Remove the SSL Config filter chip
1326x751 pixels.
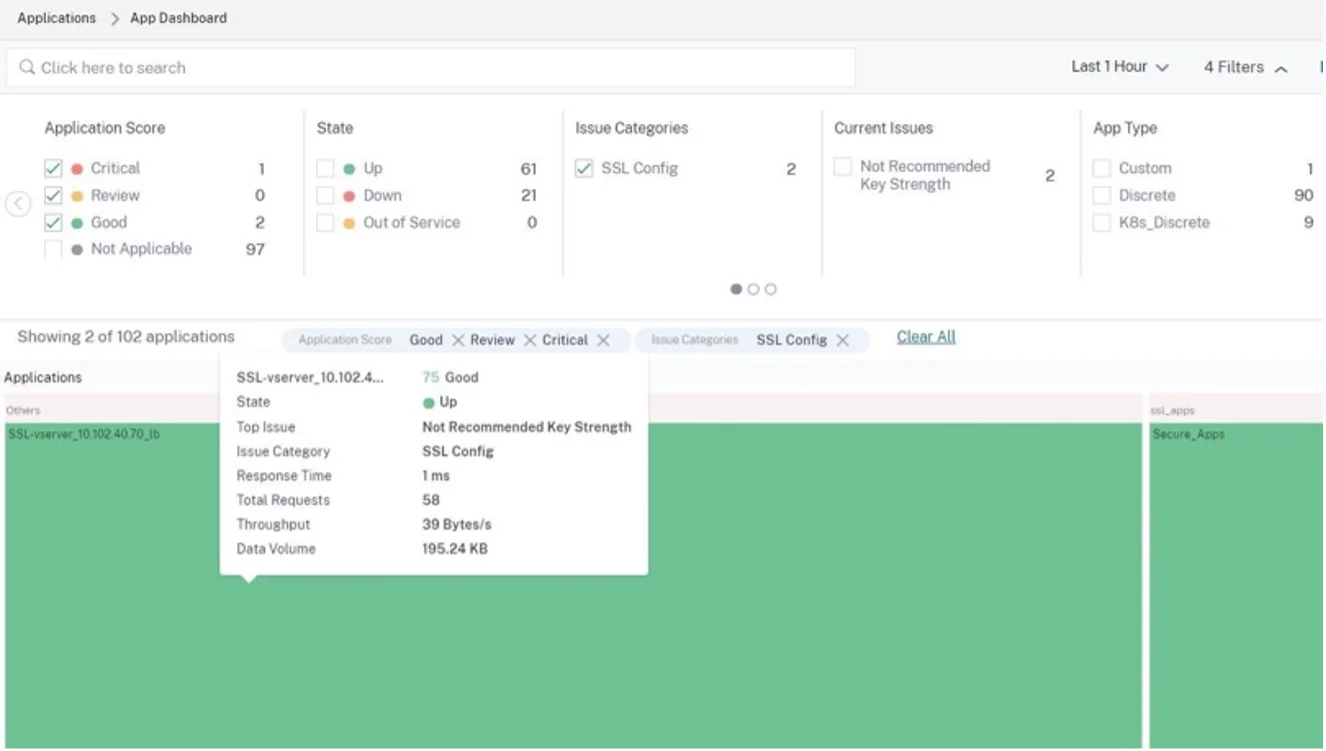pos(843,340)
